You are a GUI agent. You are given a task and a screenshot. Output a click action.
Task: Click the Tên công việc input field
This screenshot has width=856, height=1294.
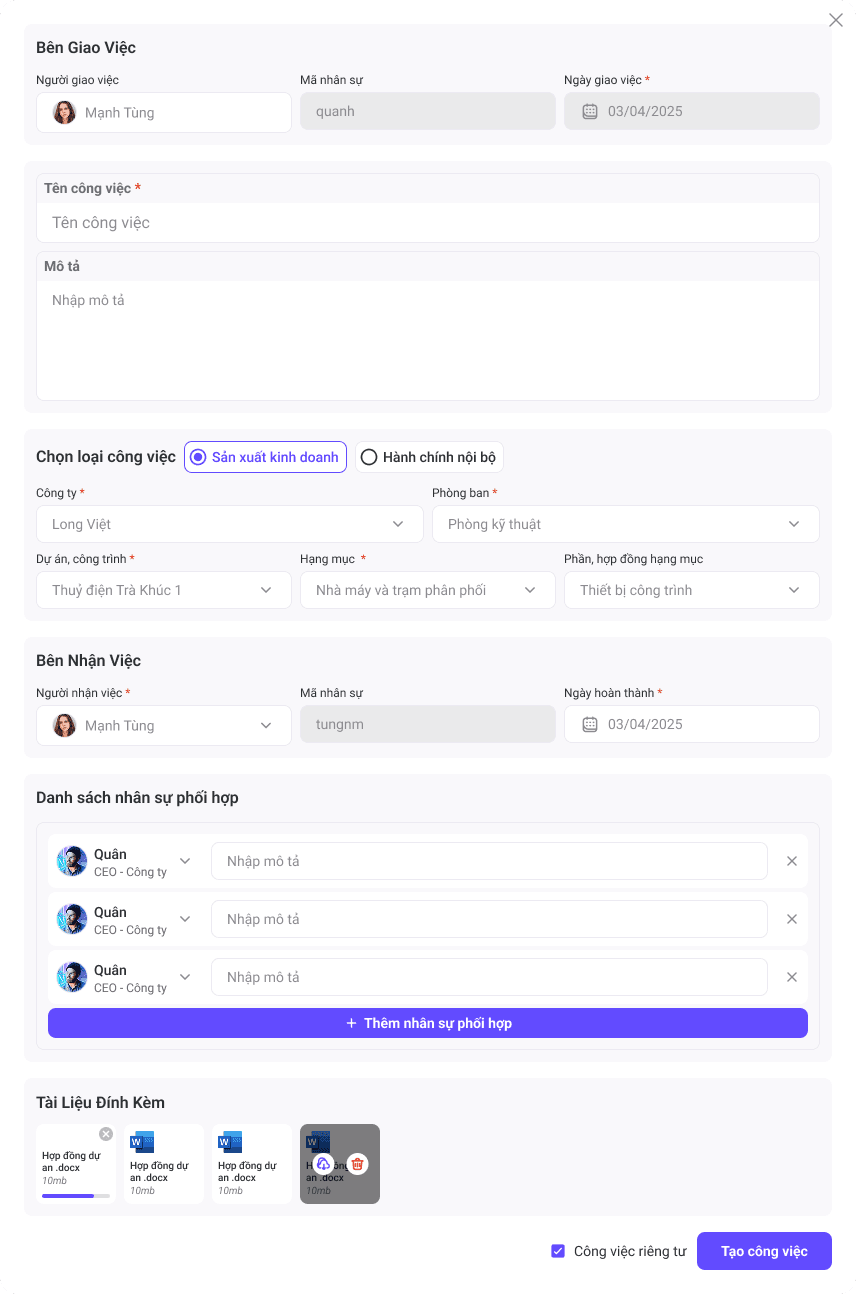click(x=428, y=223)
